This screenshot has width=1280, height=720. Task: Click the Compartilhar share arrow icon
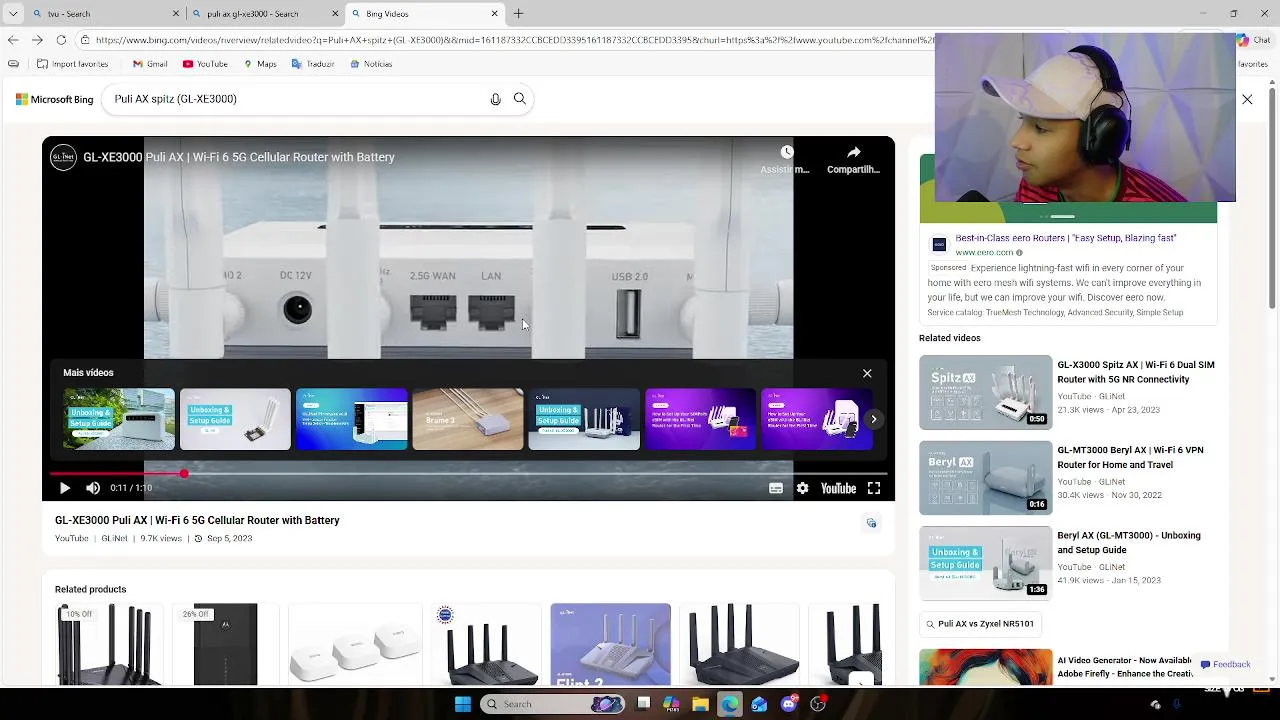point(853,152)
